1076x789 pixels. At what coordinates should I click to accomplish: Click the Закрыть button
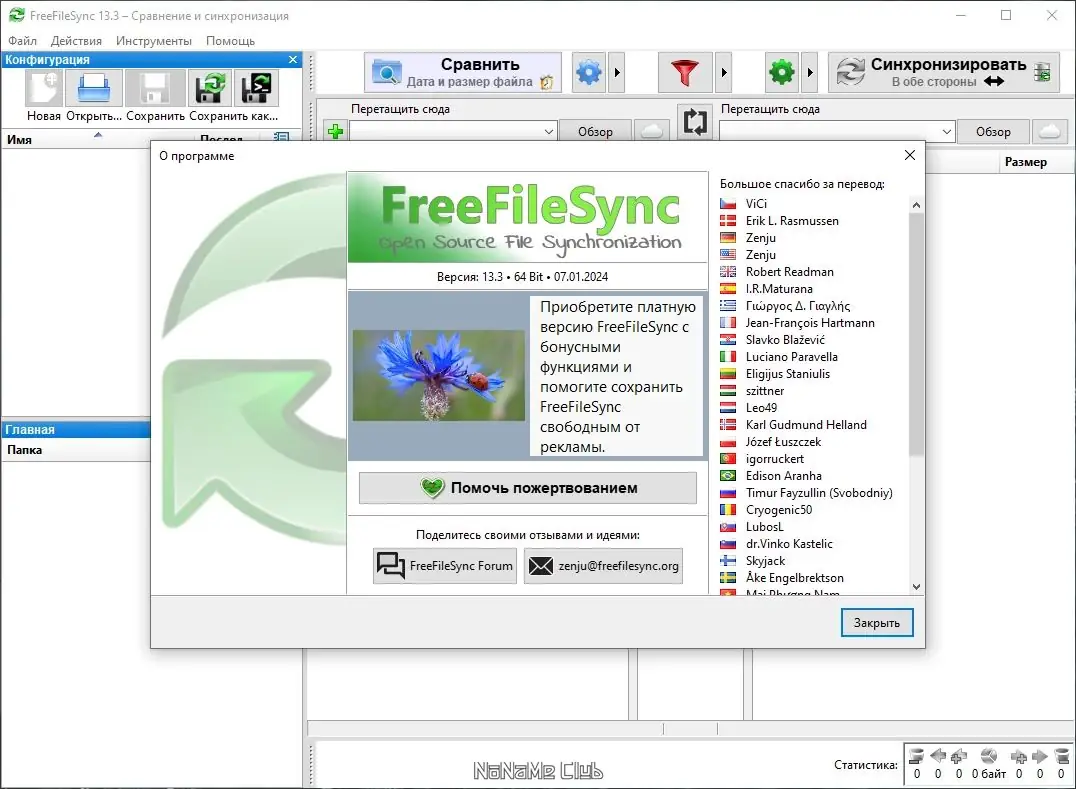(877, 623)
